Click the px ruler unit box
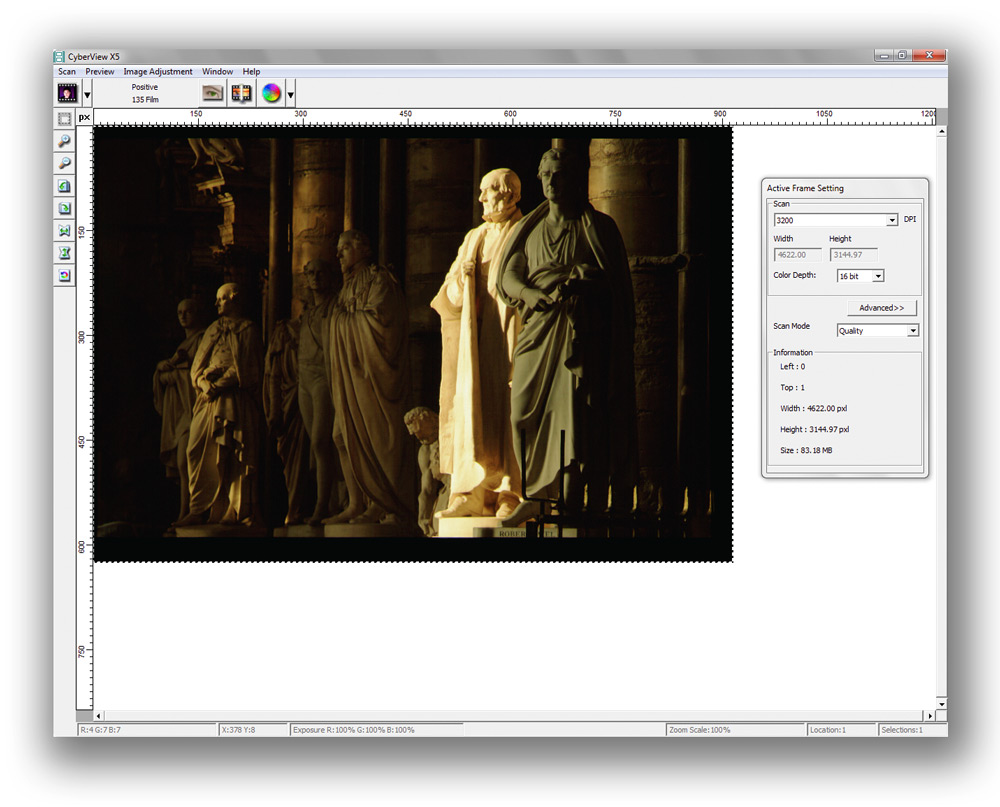The width and height of the screenshot is (1000, 807). coord(84,117)
